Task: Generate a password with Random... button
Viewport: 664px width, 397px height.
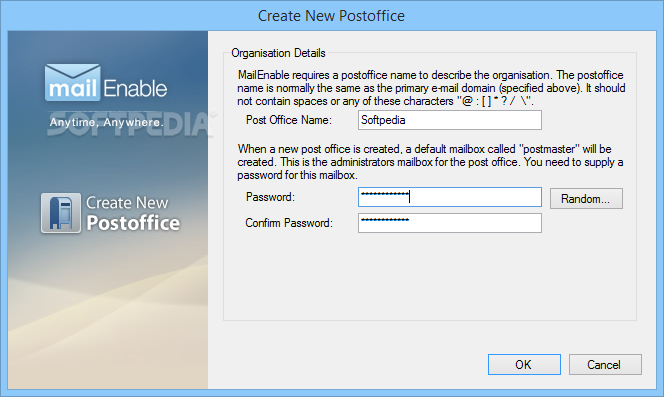Action: point(586,199)
